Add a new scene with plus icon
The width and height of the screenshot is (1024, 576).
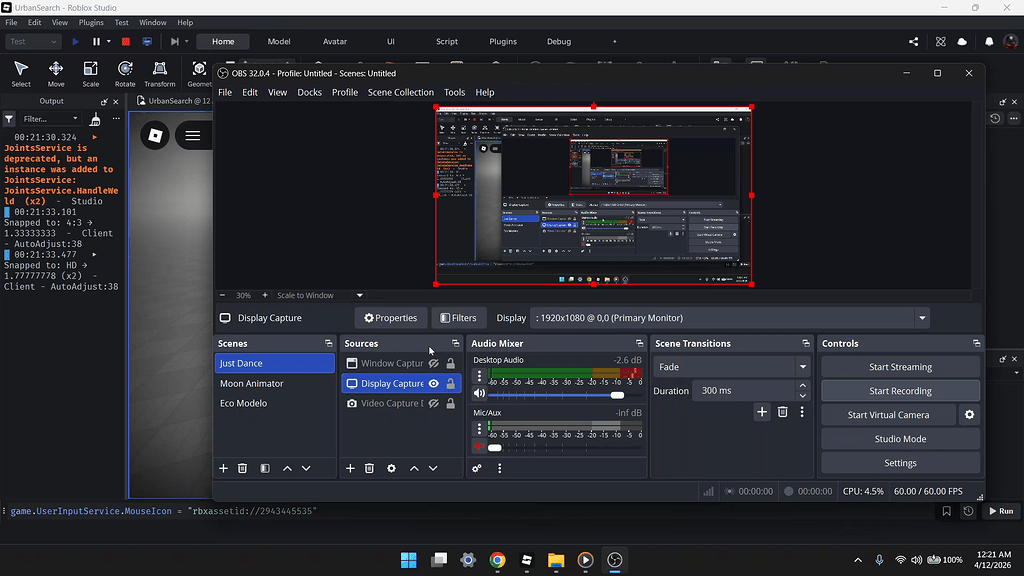pos(223,468)
